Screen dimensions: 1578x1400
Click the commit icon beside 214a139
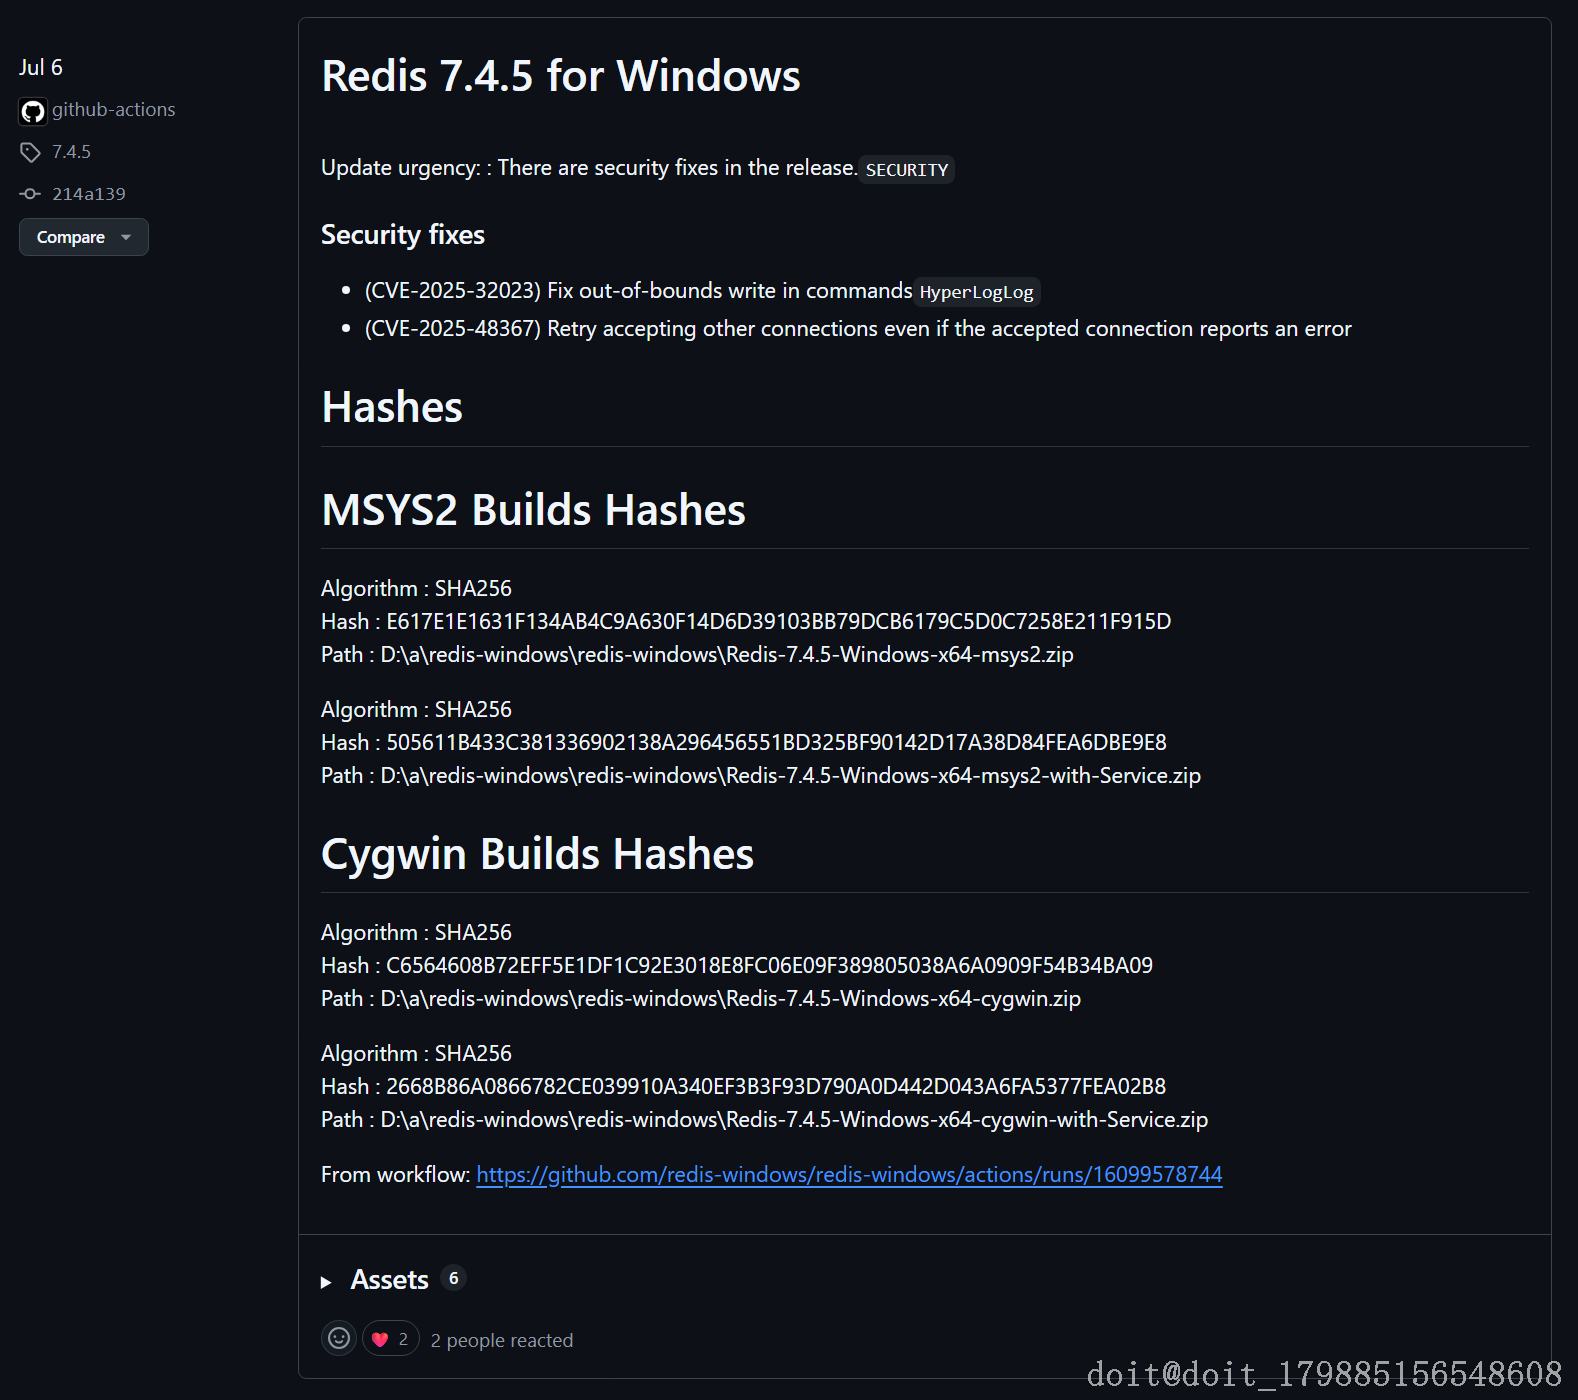tap(30, 194)
